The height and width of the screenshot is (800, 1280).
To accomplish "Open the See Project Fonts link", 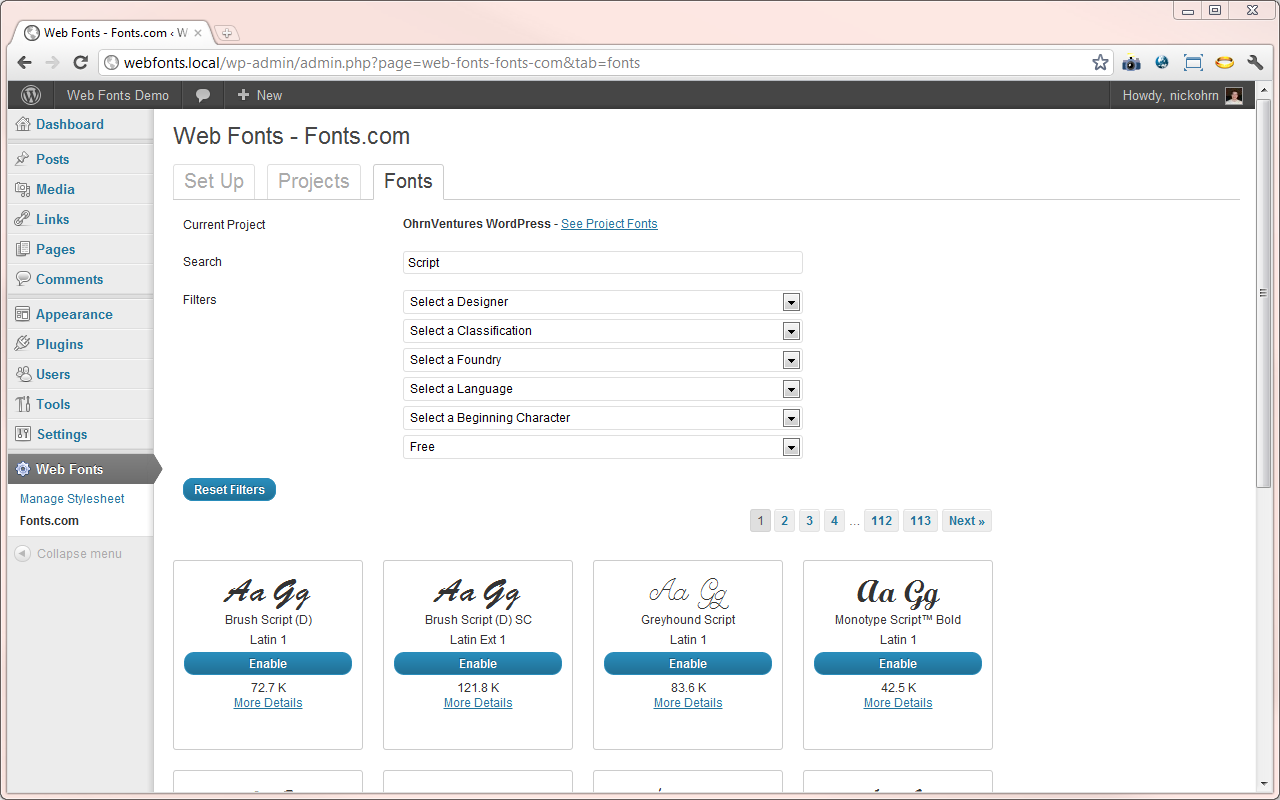I will tap(609, 224).
